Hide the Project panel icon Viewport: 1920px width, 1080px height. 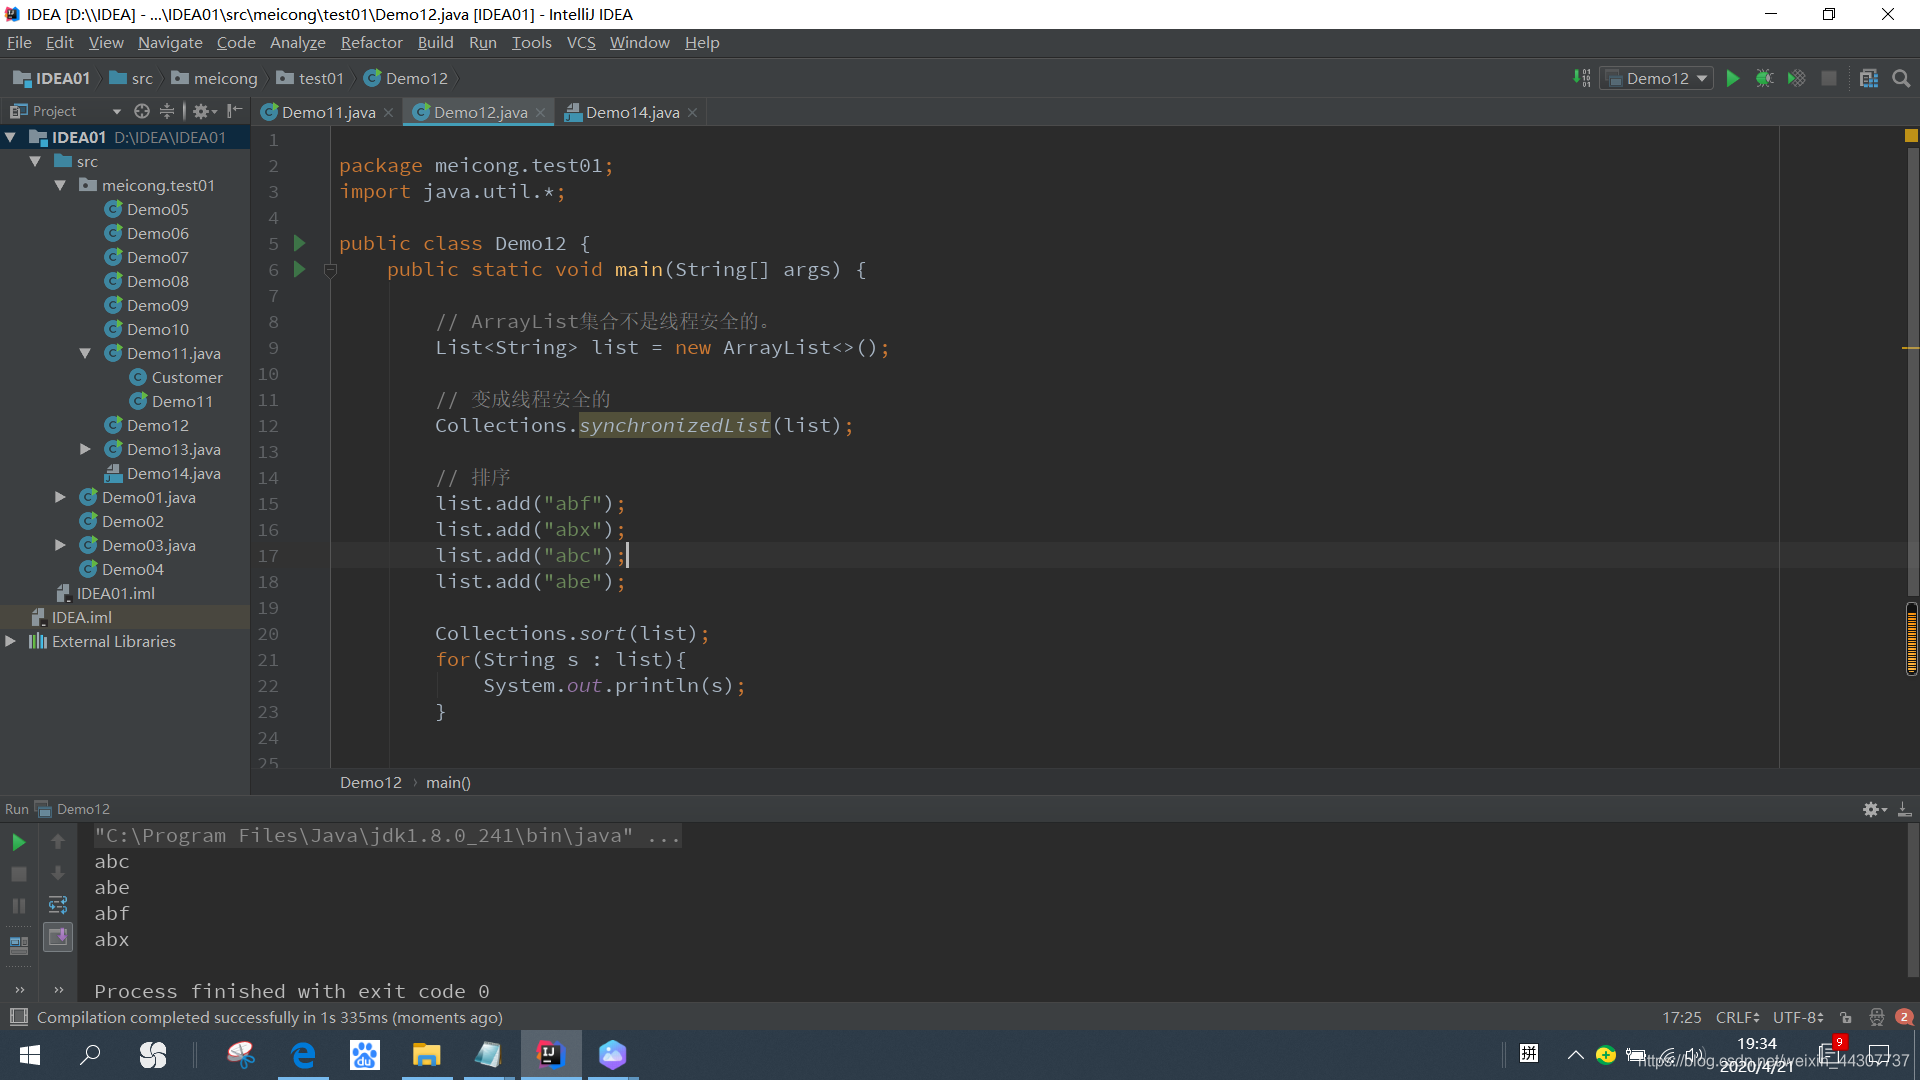pos(234,111)
